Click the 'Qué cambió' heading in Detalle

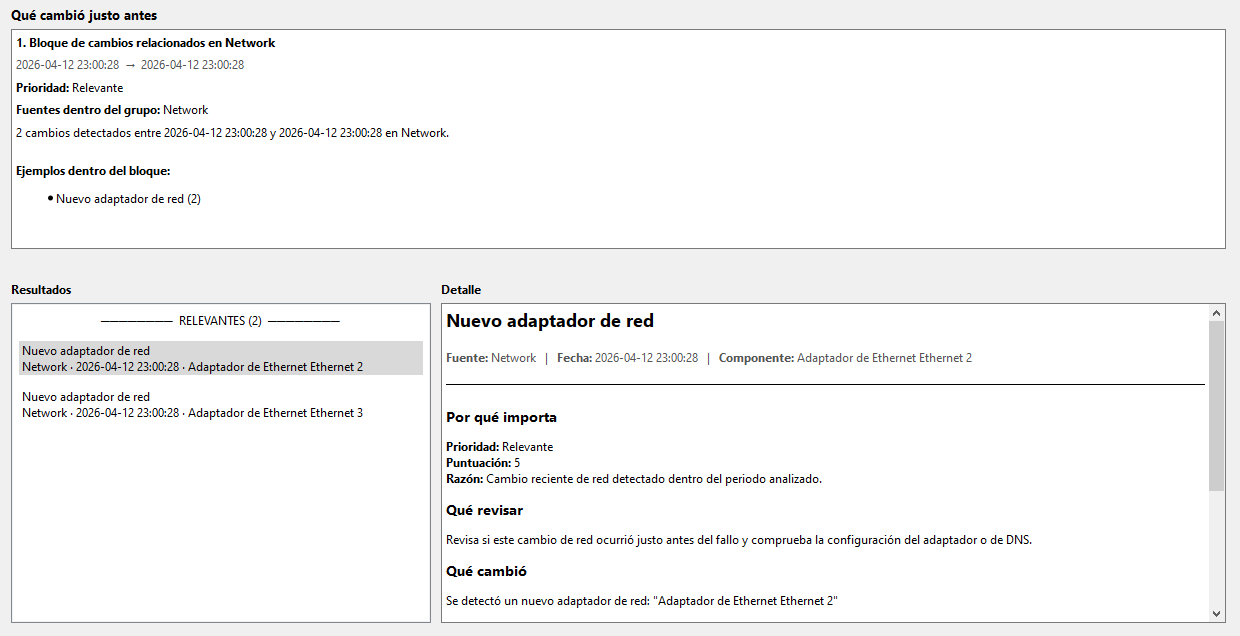click(x=486, y=571)
